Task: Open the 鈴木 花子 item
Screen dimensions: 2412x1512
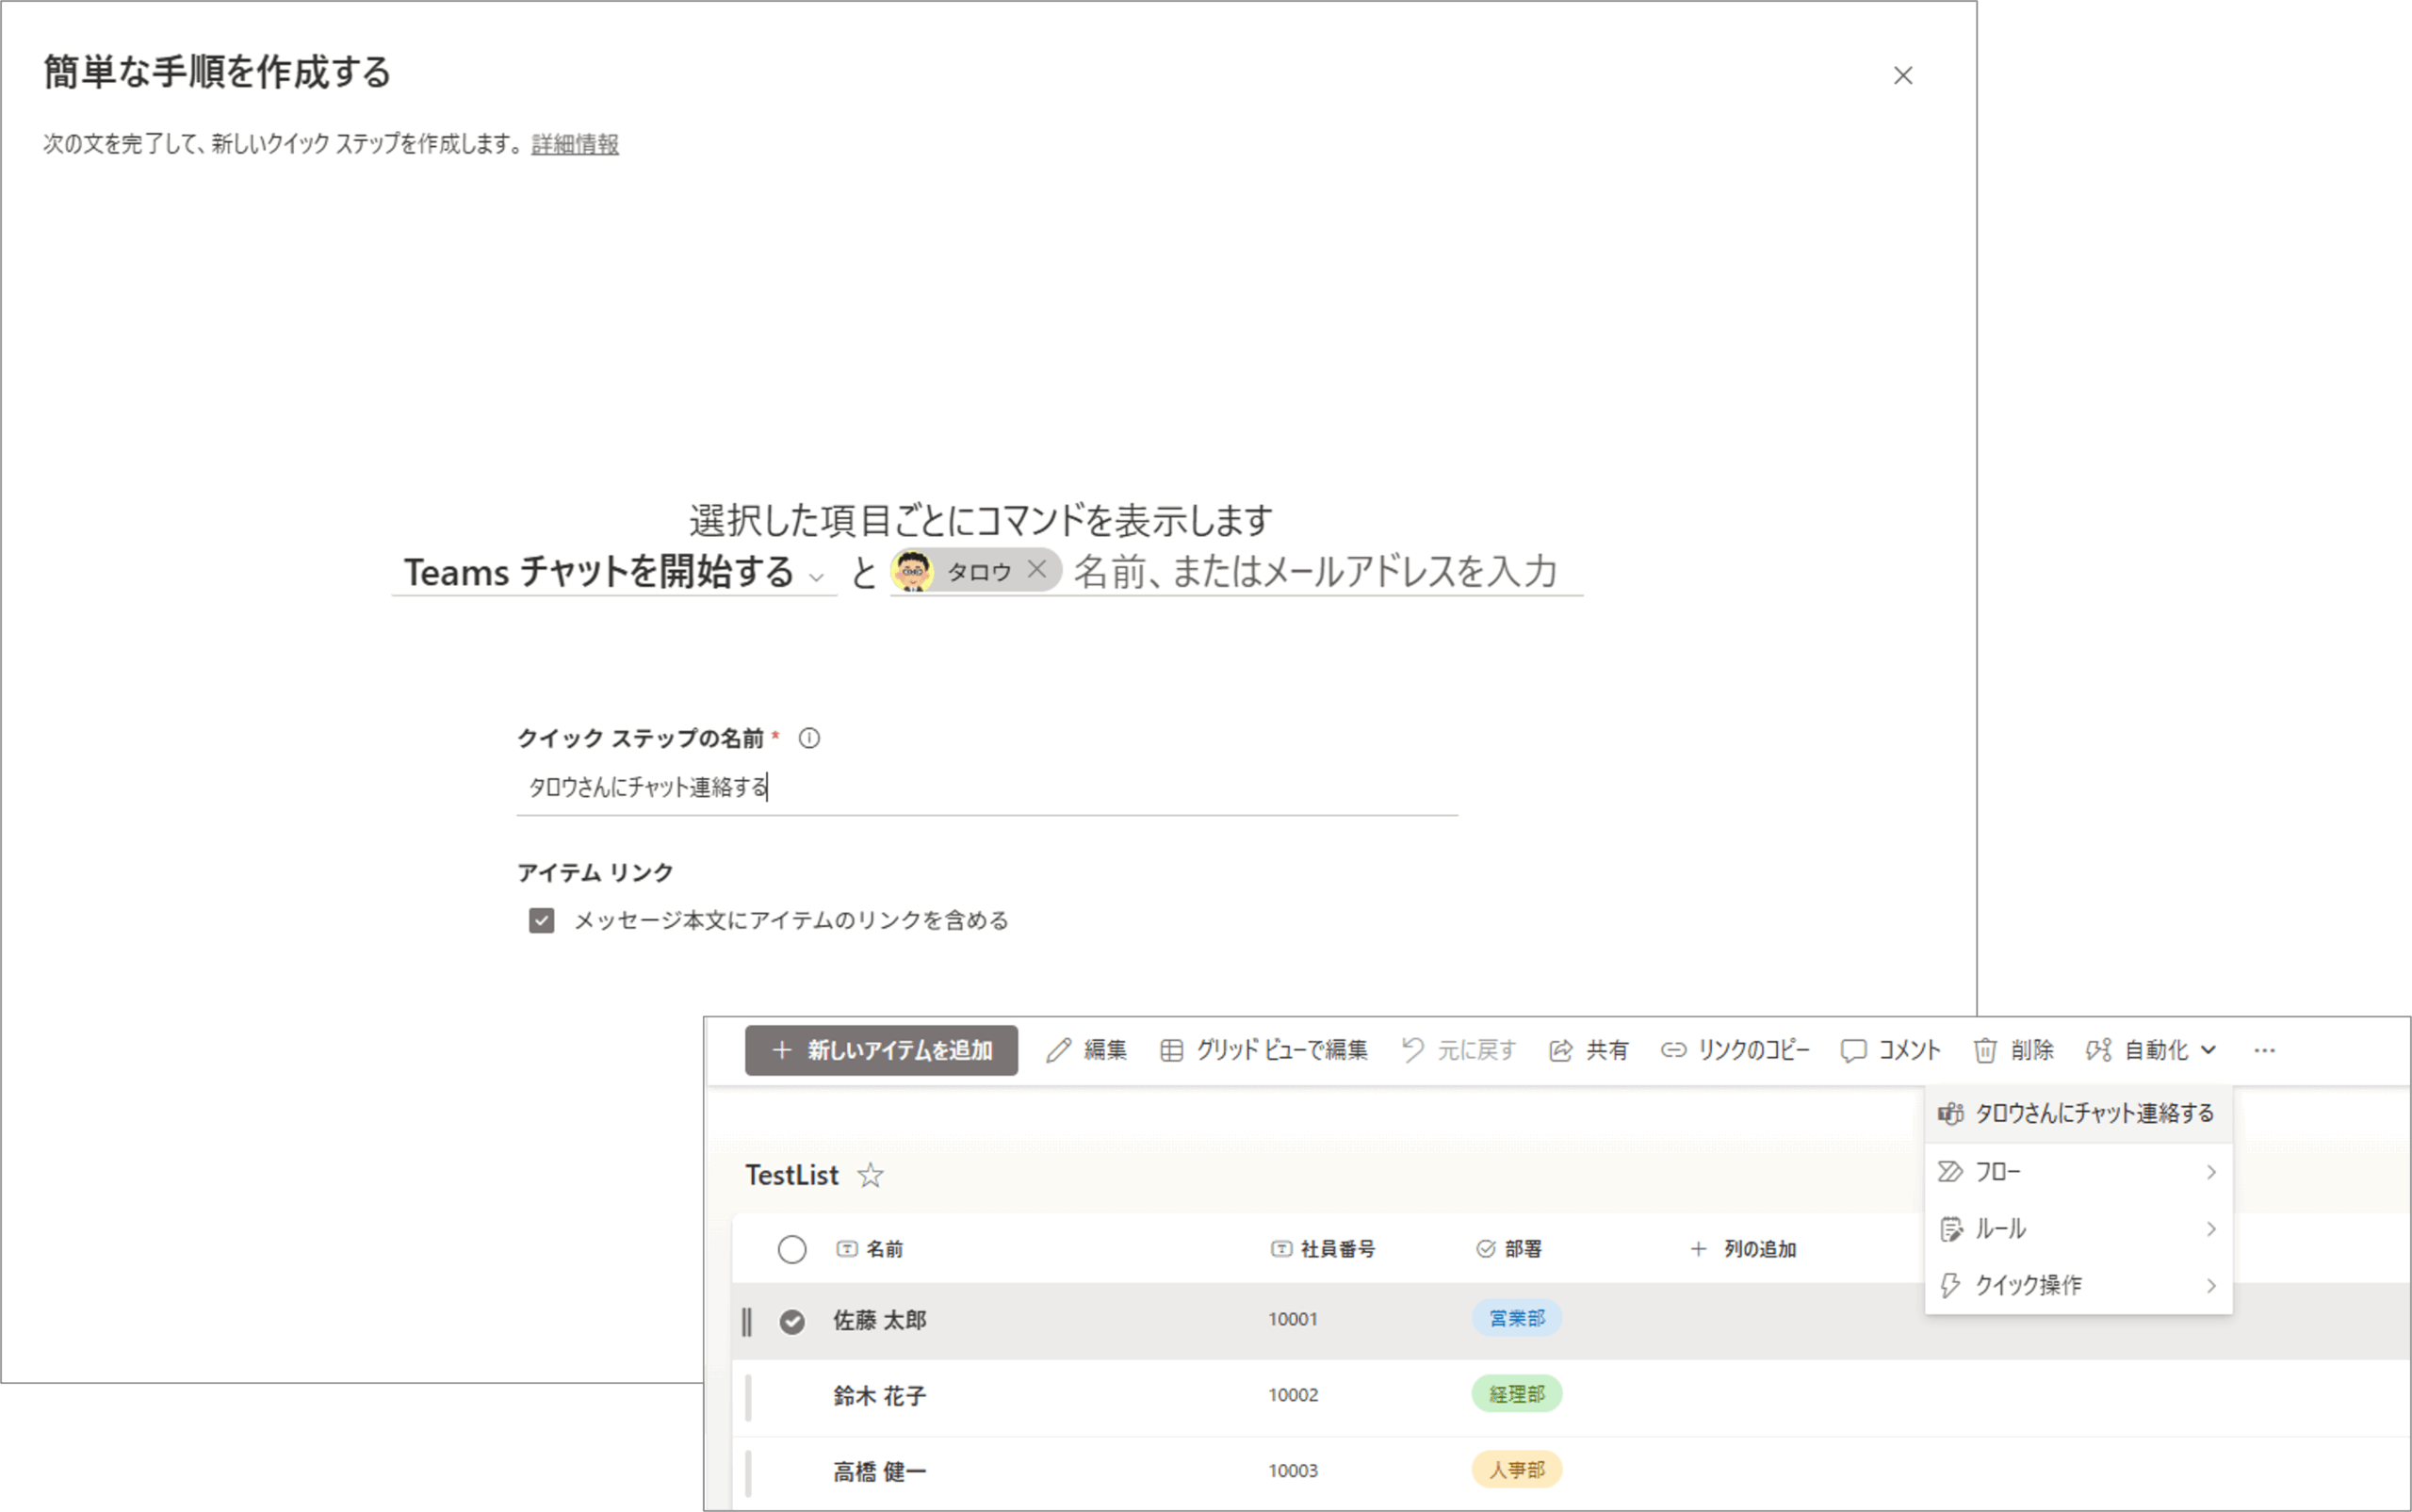Action: pos(880,1396)
